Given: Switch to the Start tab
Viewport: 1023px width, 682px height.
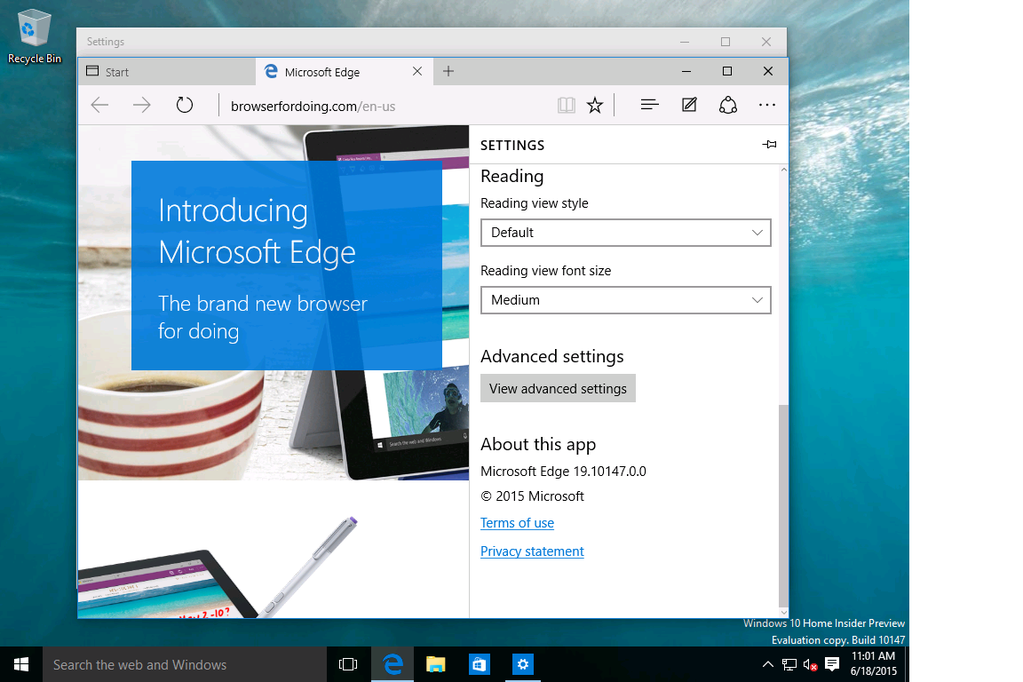Looking at the screenshot, I should [x=167, y=72].
